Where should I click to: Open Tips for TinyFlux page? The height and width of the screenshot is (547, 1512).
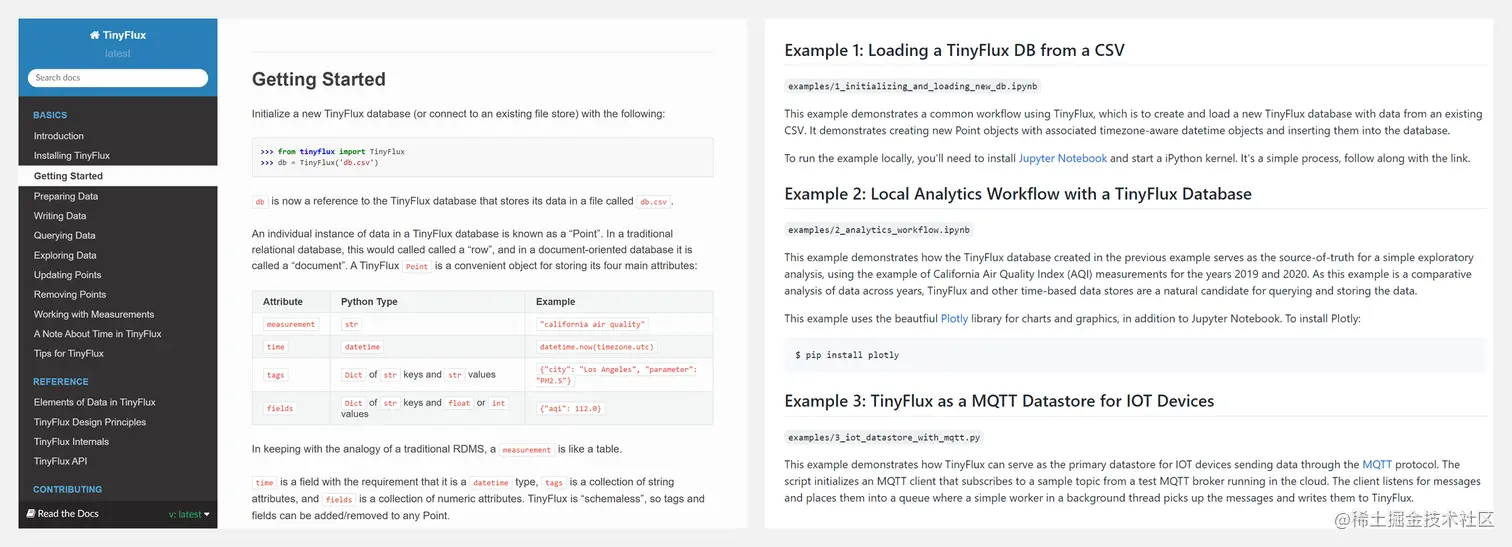click(69, 353)
